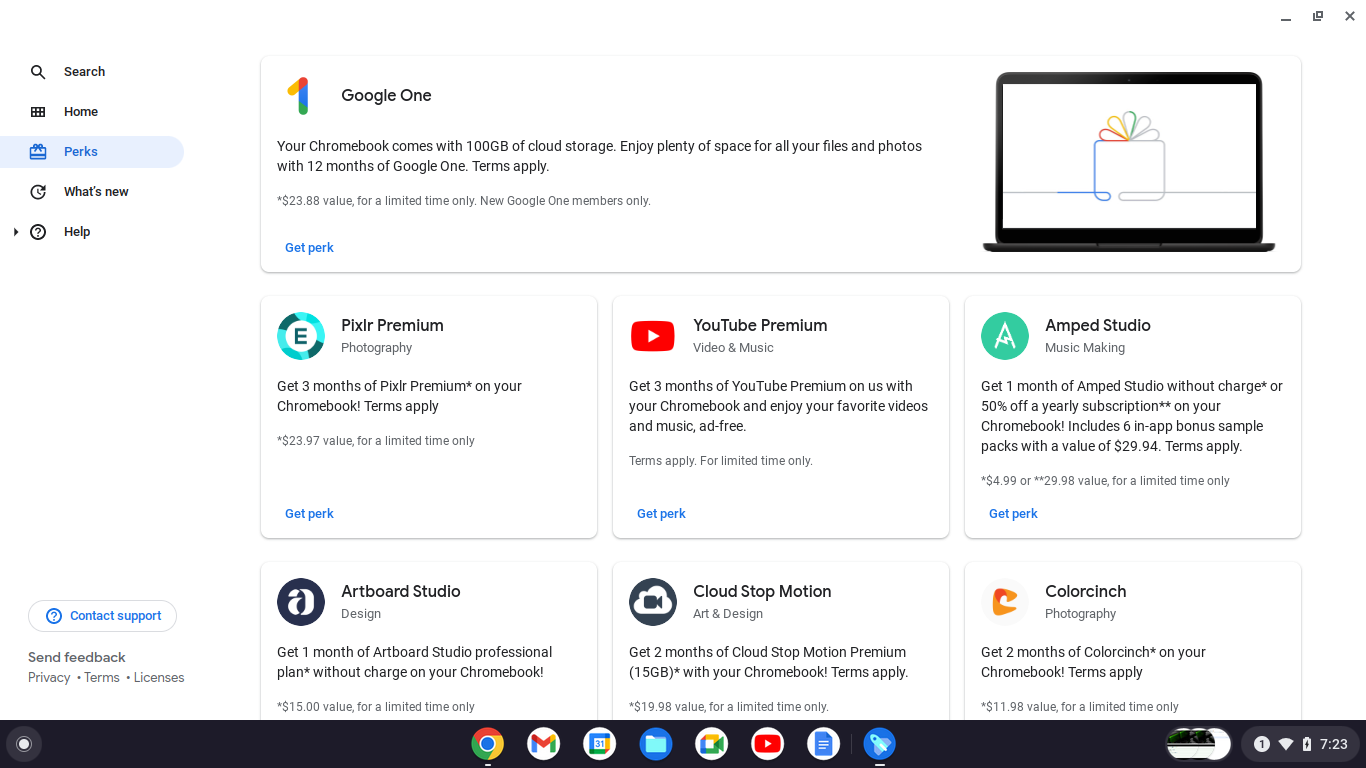Click the Colorcinch app icon

[x=1005, y=602]
